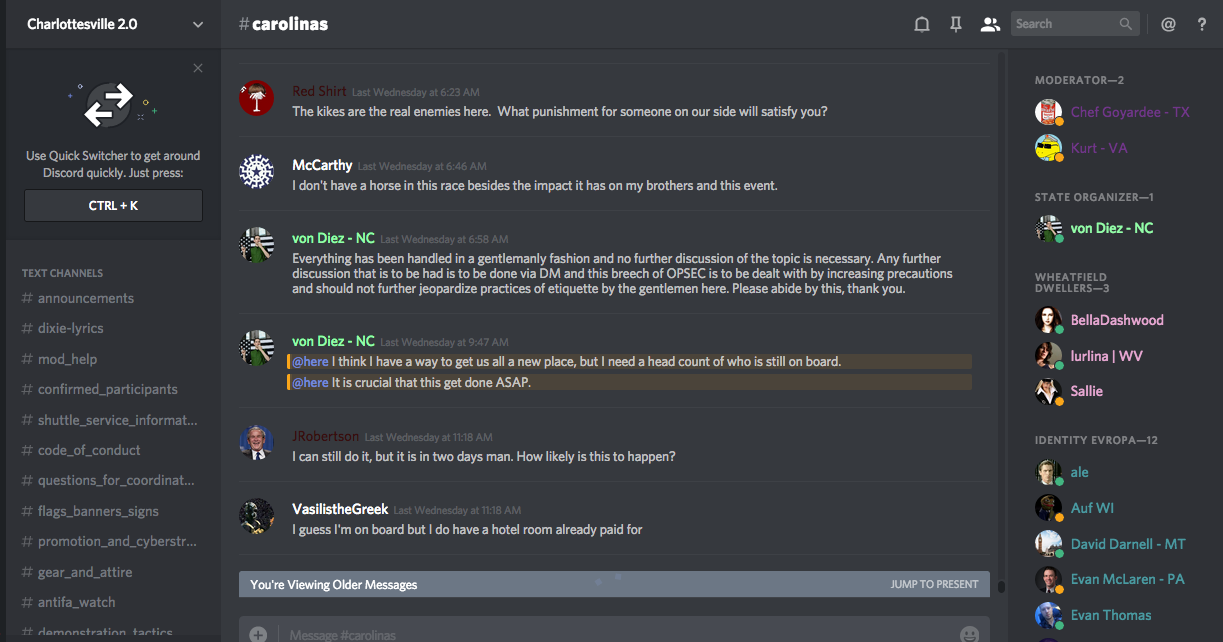This screenshot has width=1223, height=642.
Task: Open the help icon
Action: coord(1202,25)
